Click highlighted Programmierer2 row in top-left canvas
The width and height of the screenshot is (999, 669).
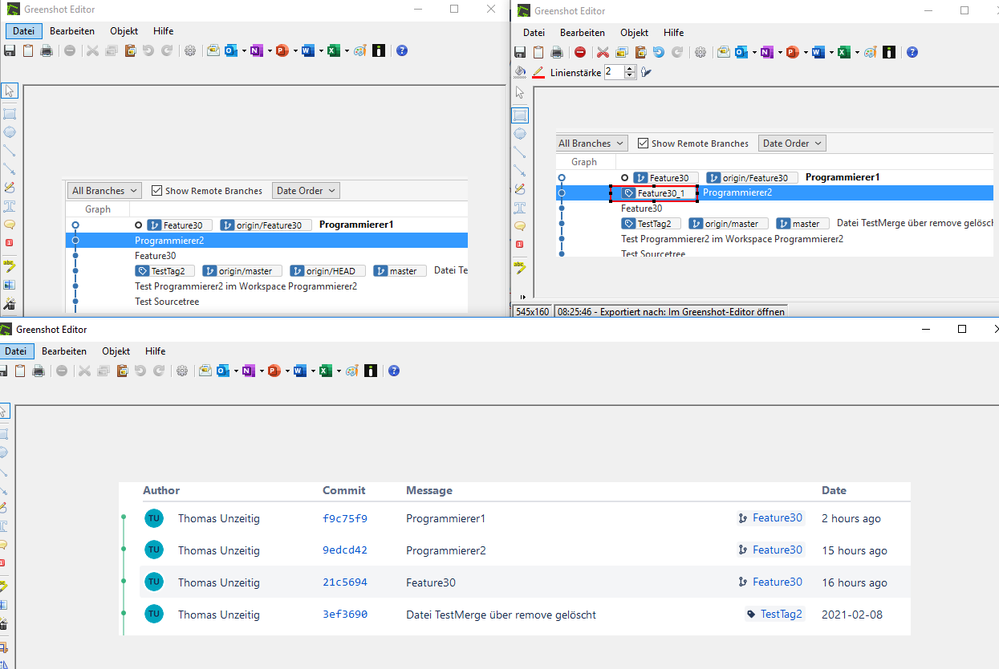(267, 240)
